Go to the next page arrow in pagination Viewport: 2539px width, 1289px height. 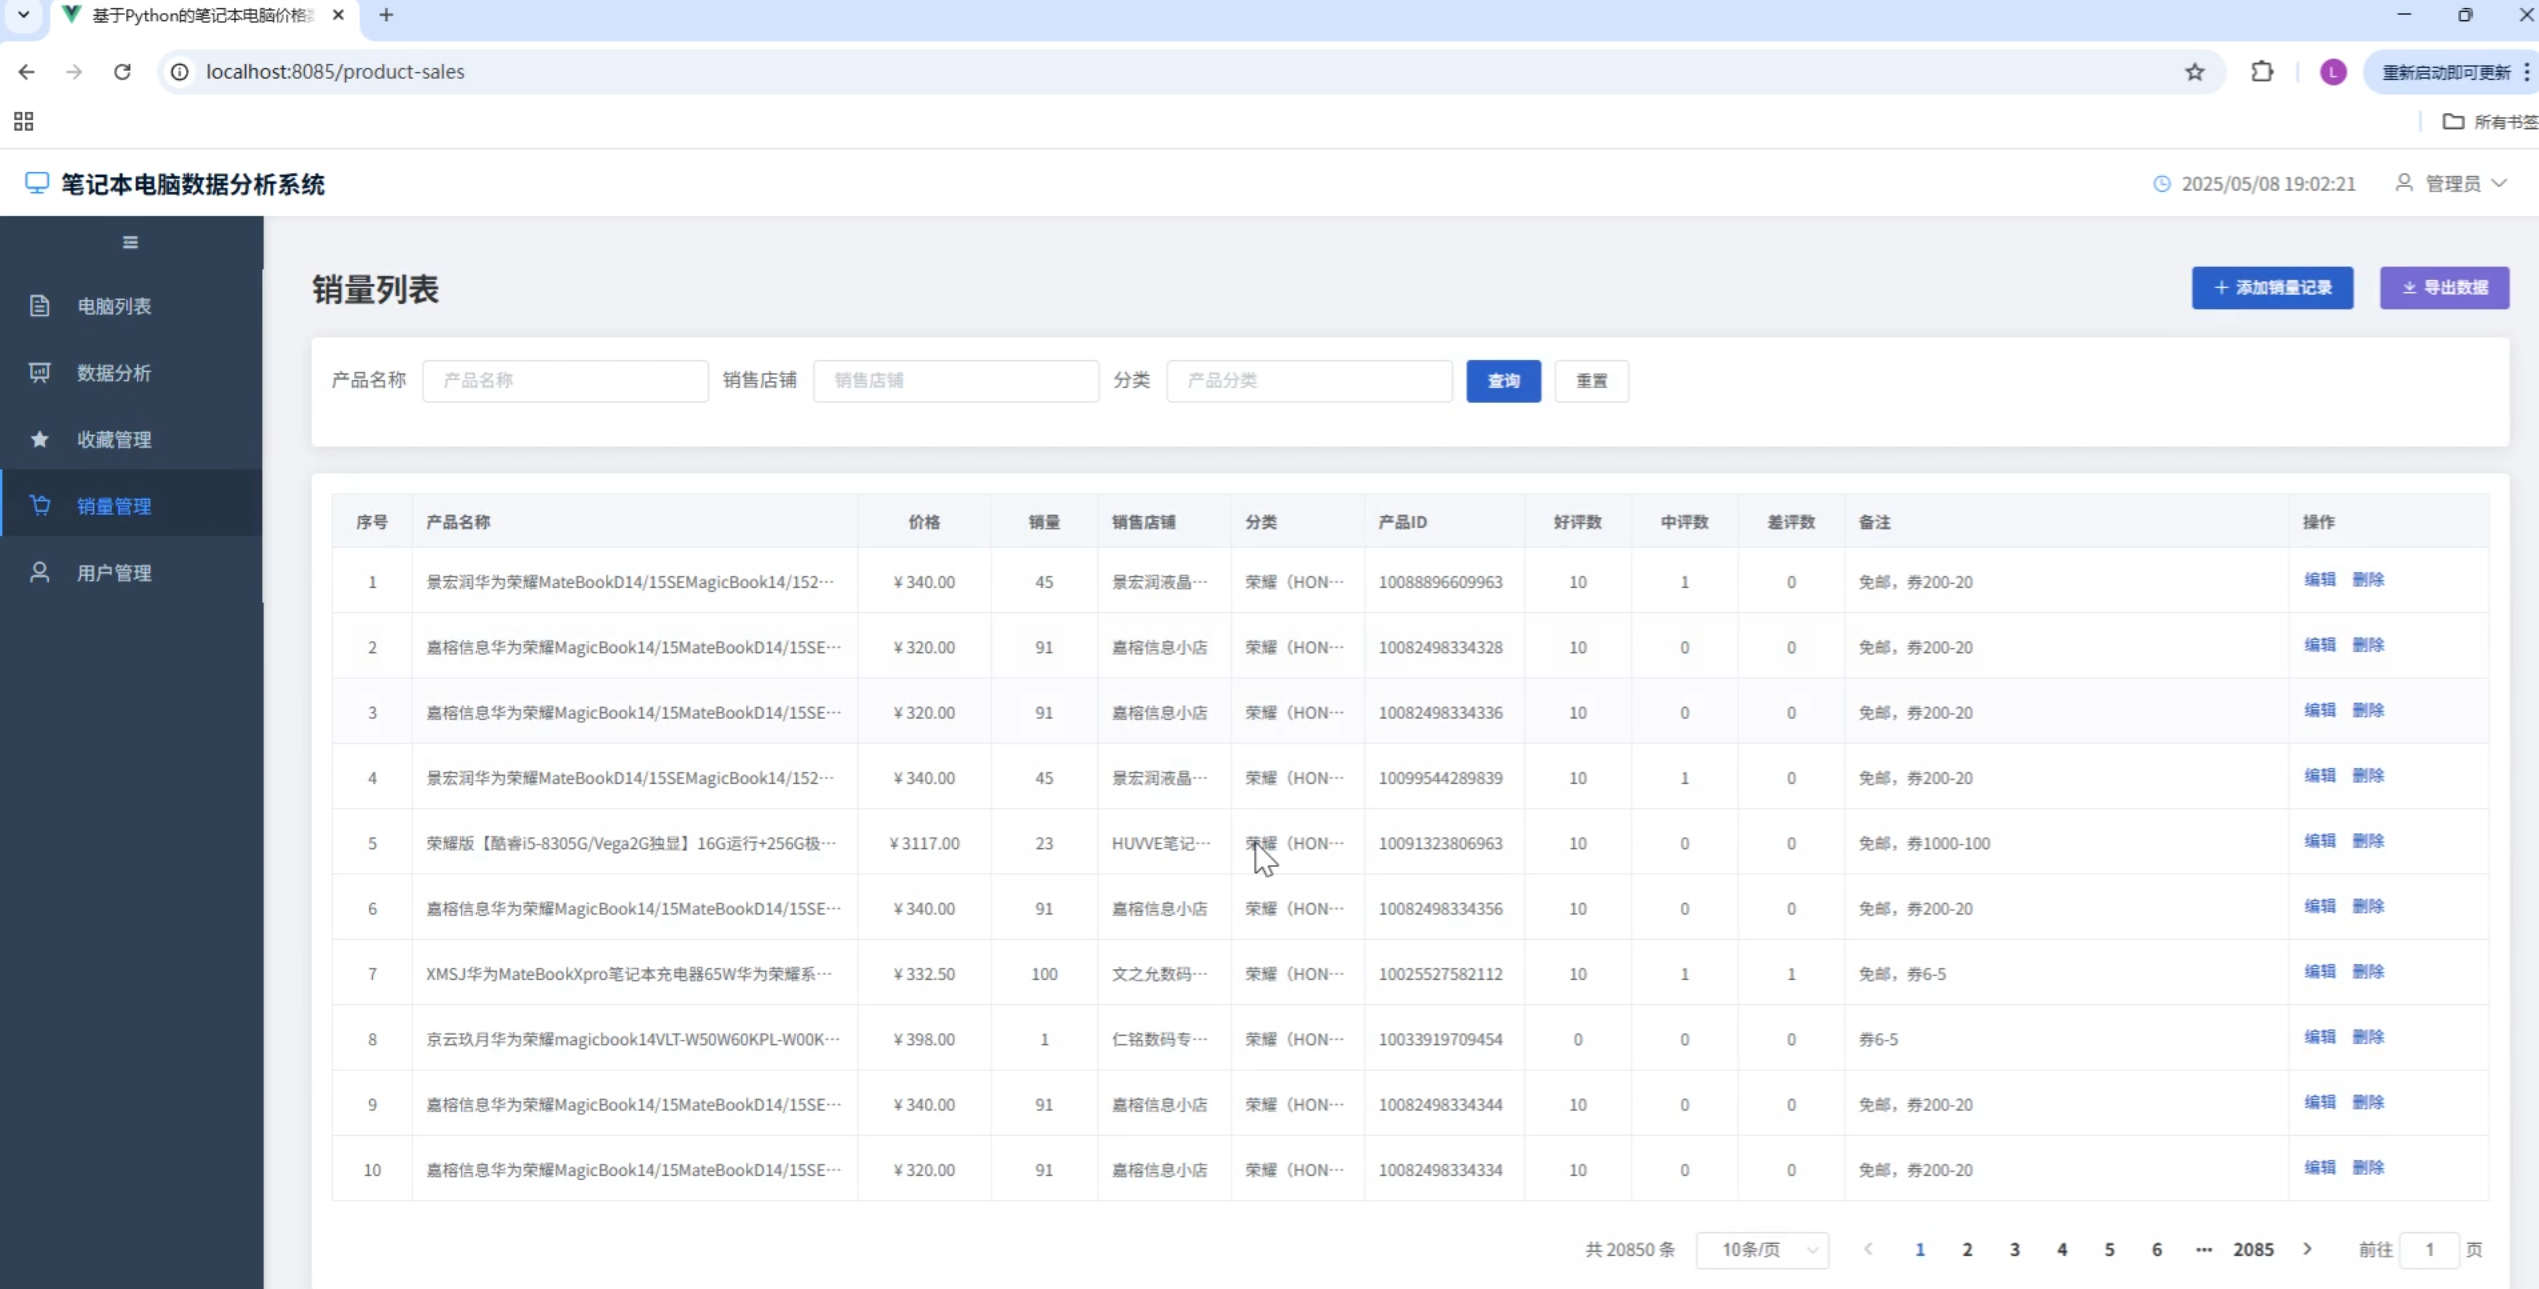point(2308,1249)
